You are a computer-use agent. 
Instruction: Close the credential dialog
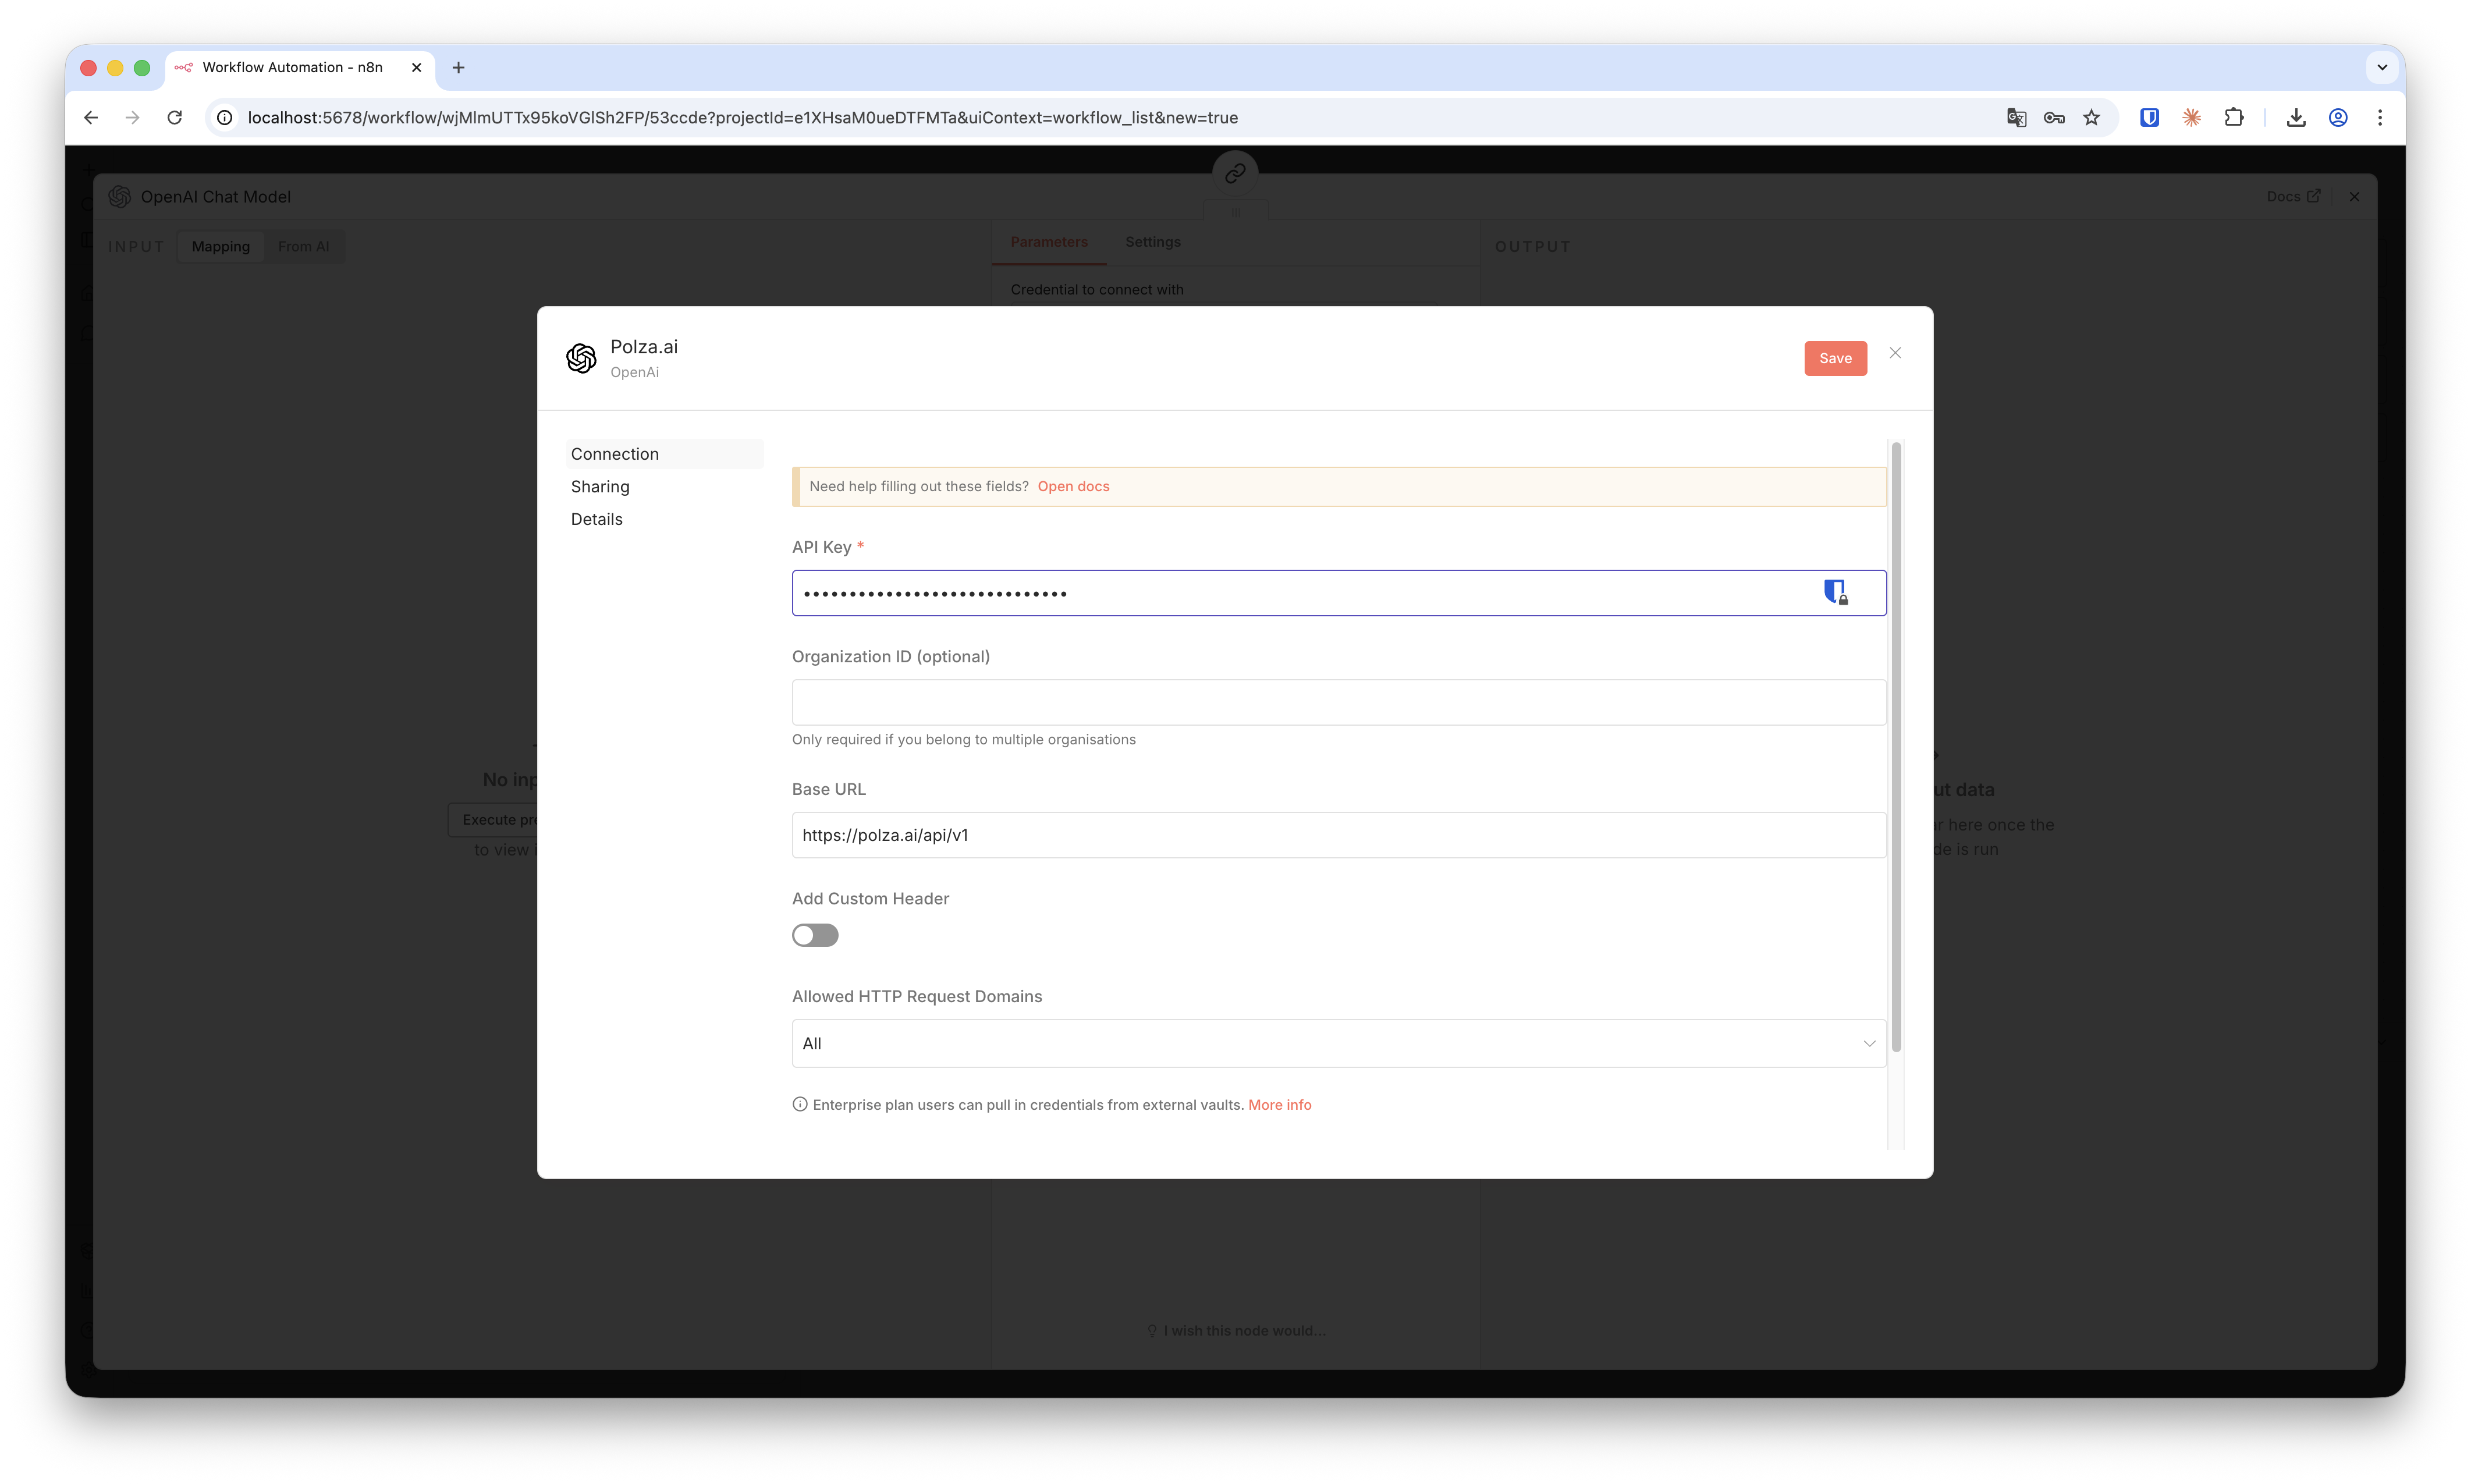(1895, 353)
